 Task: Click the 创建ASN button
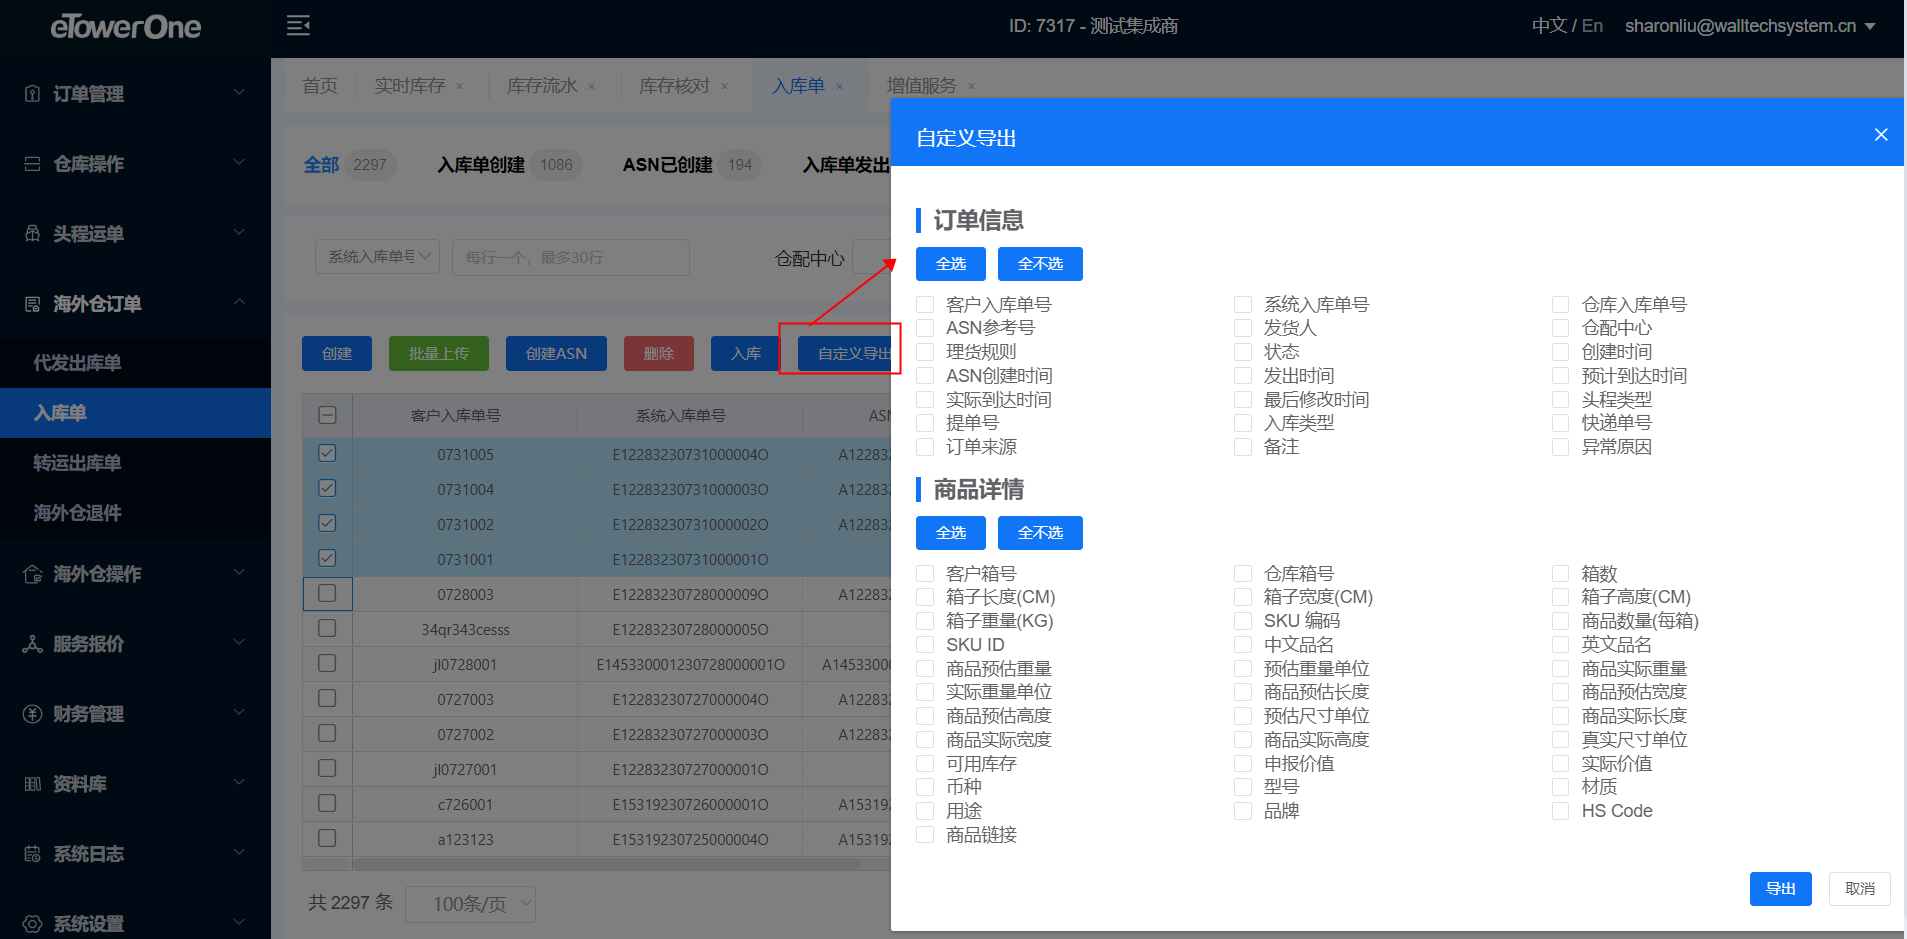(556, 354)
